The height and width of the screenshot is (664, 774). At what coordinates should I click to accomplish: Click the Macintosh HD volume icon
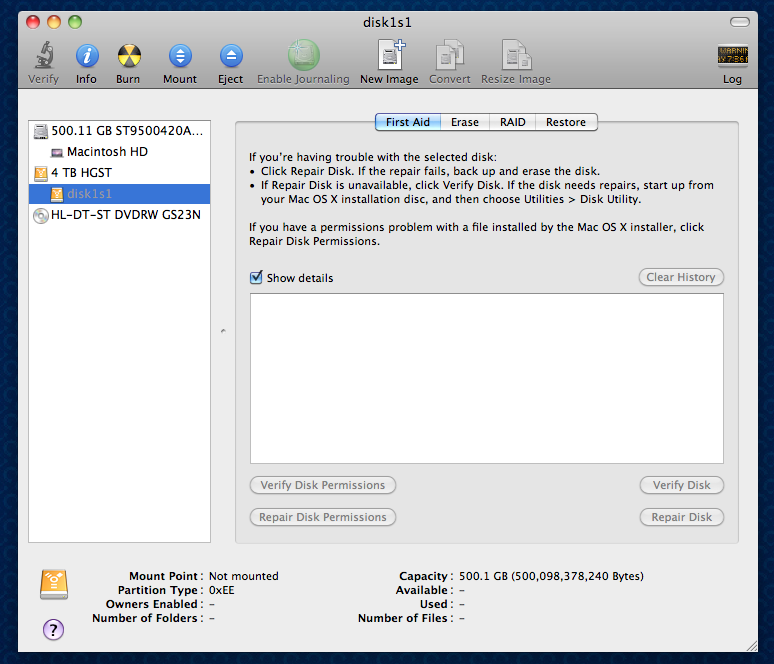(57, 153)
